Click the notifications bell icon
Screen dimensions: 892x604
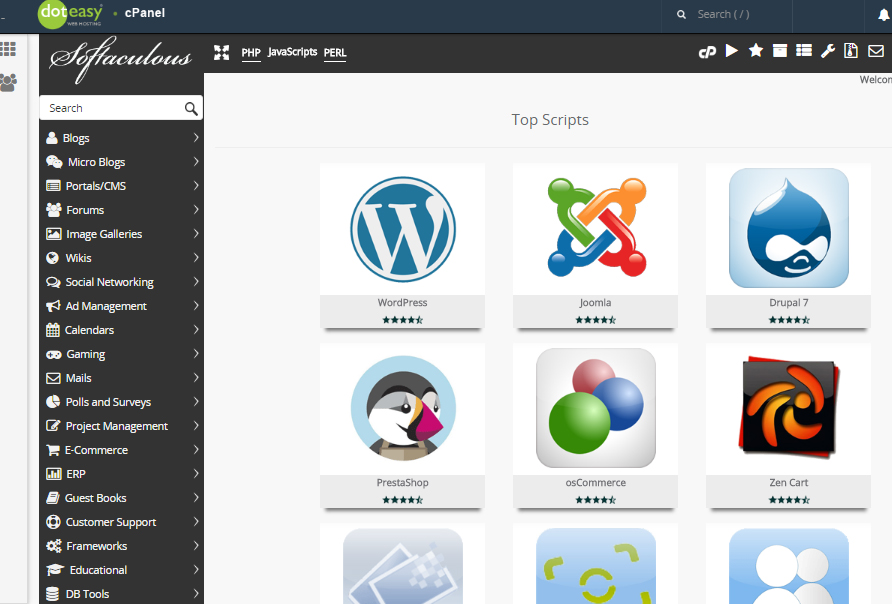tap(883, 15)
